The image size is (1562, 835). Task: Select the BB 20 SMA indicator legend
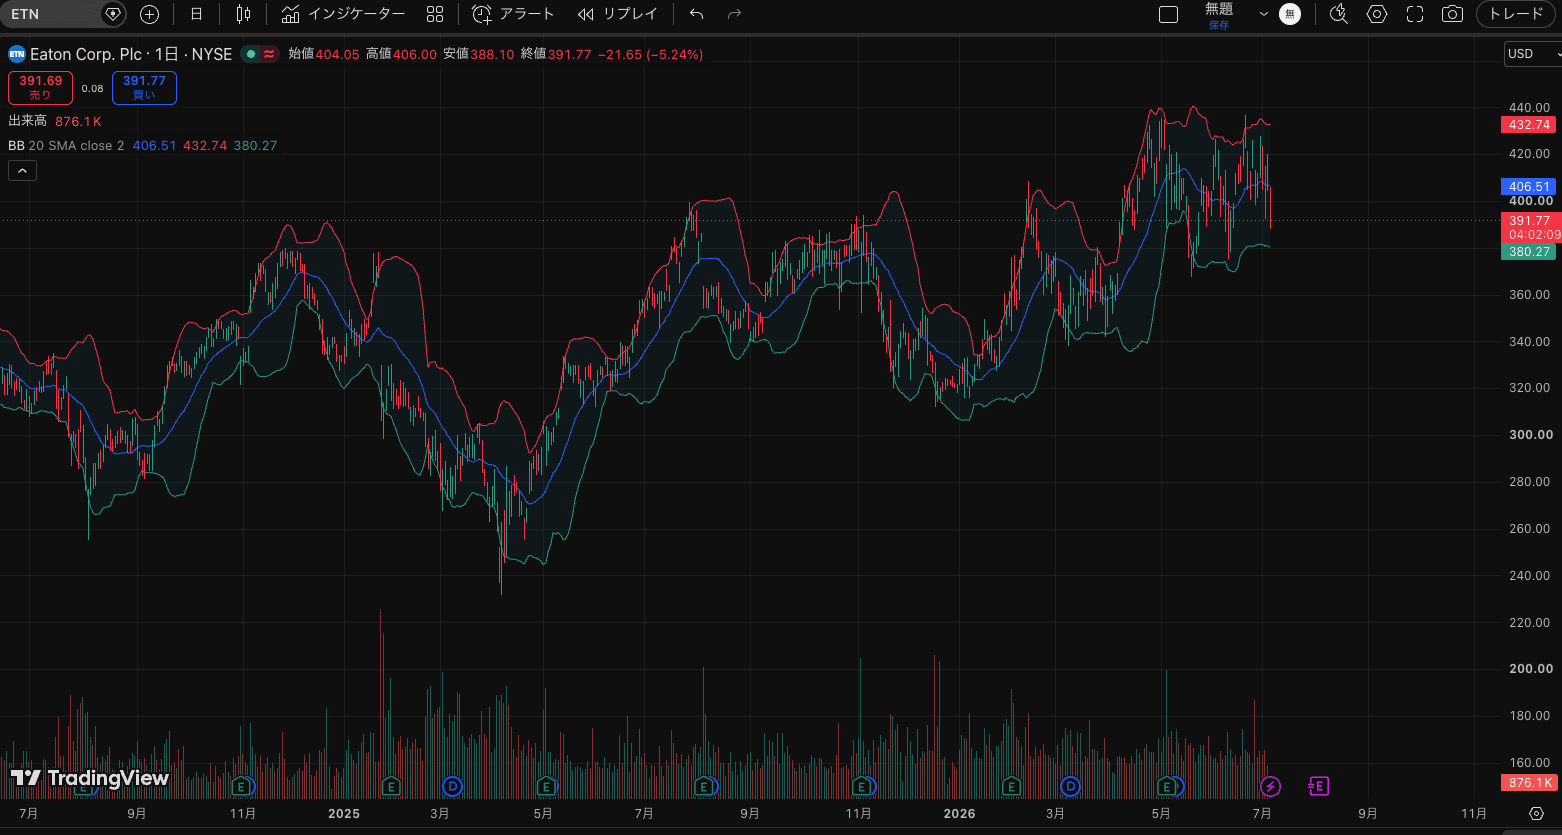[66, 146]
